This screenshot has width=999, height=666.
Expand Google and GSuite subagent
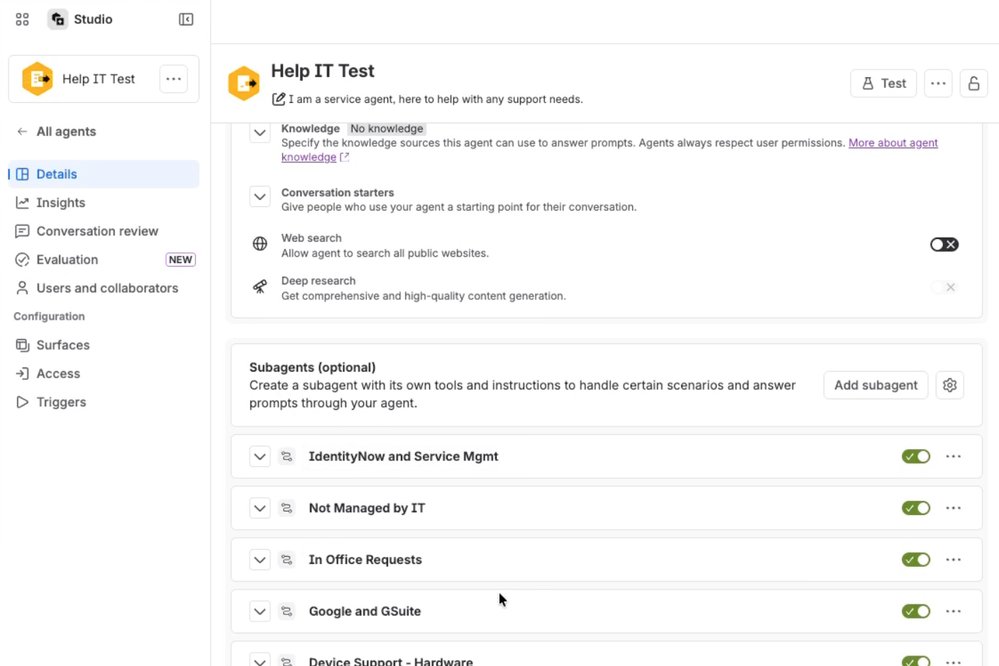click(260, 611)
